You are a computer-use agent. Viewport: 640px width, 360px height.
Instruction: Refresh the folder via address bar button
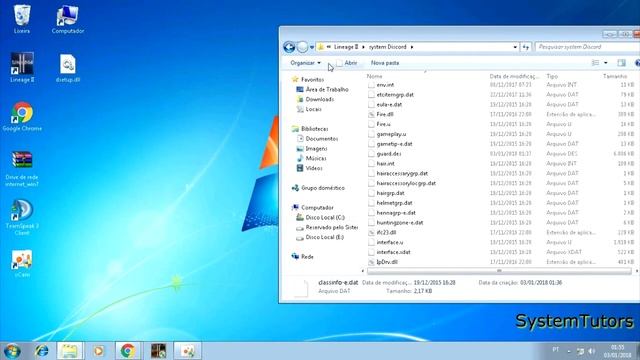(x=526, y=47)
